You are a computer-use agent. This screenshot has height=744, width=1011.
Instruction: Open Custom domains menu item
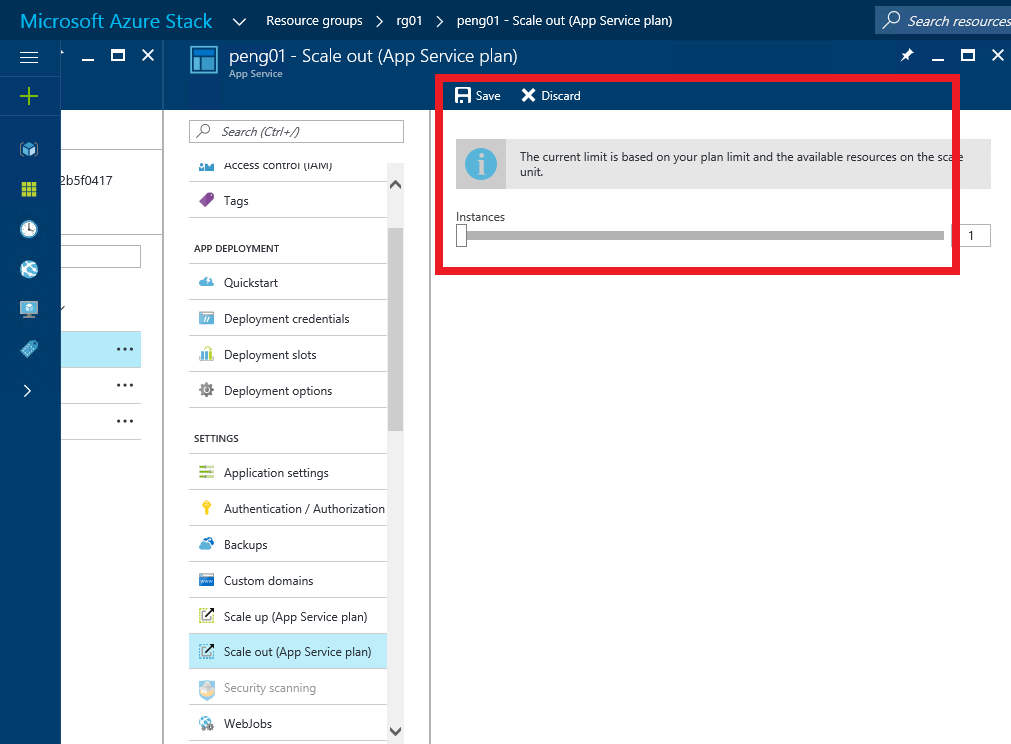pyautogui.click(x=288, y=580)
